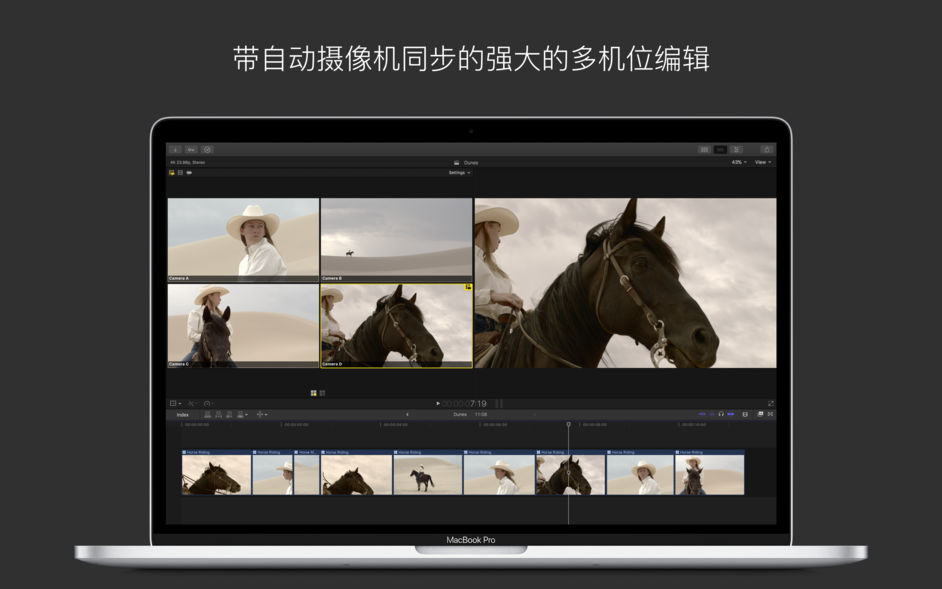Open the tools selection icon in timeline toolbar

point(260,413)
